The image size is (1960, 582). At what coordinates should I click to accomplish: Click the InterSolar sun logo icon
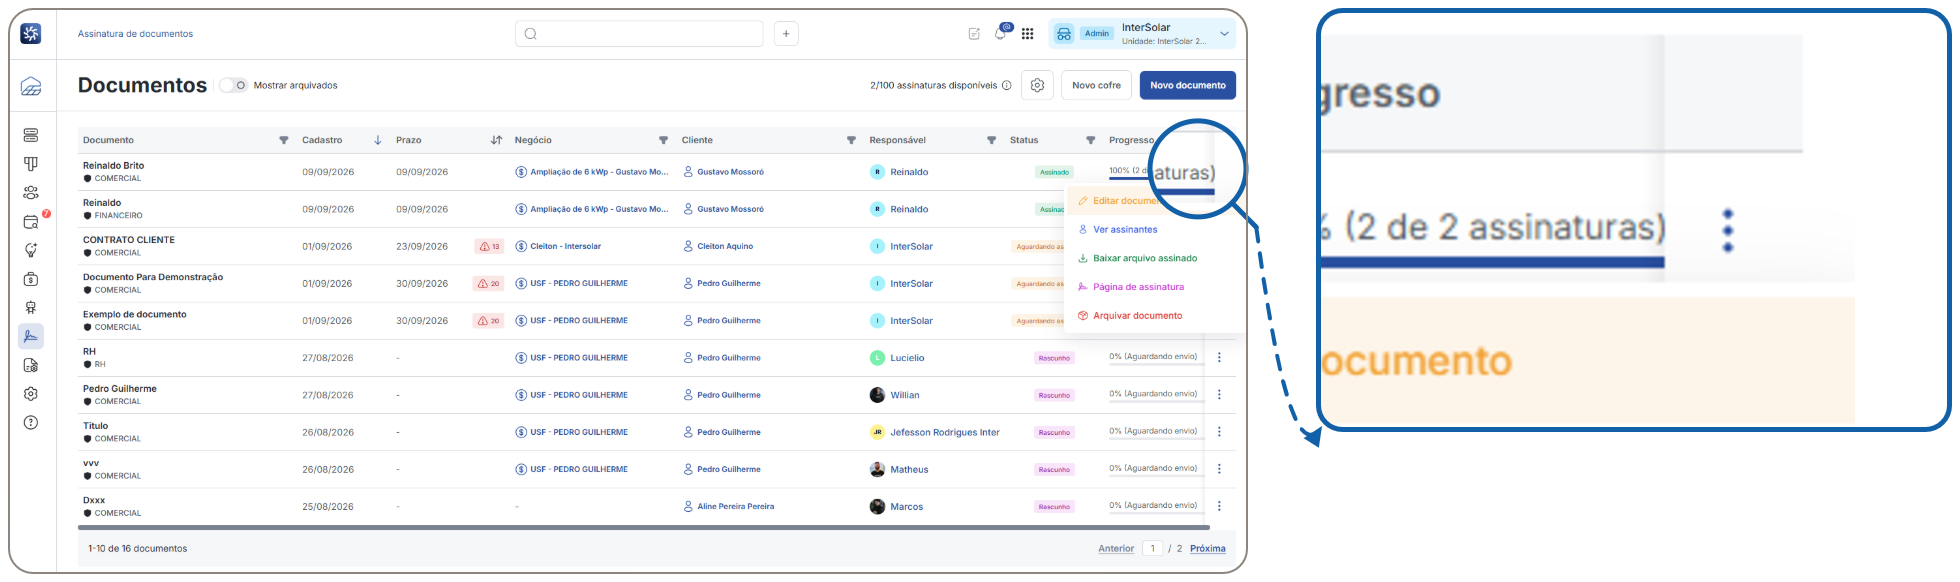[31, 34]
